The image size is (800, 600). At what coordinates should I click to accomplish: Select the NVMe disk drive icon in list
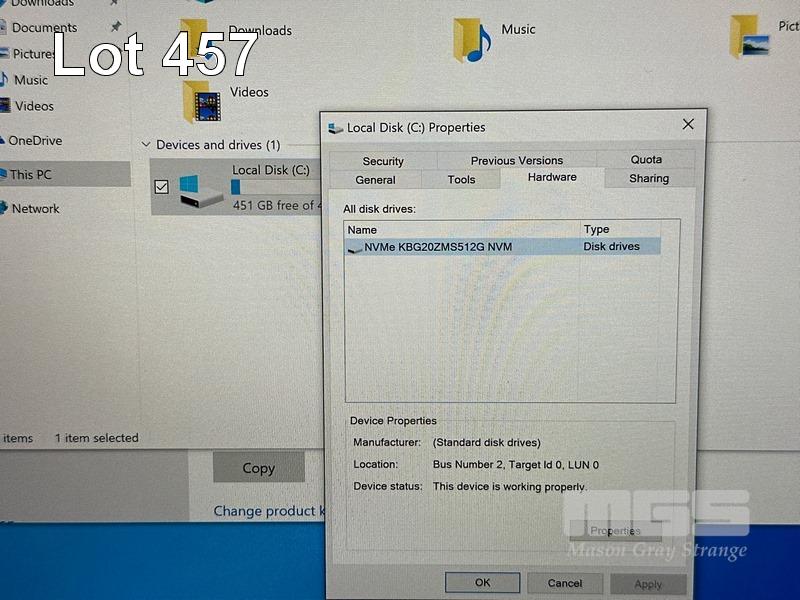[355, 247]
